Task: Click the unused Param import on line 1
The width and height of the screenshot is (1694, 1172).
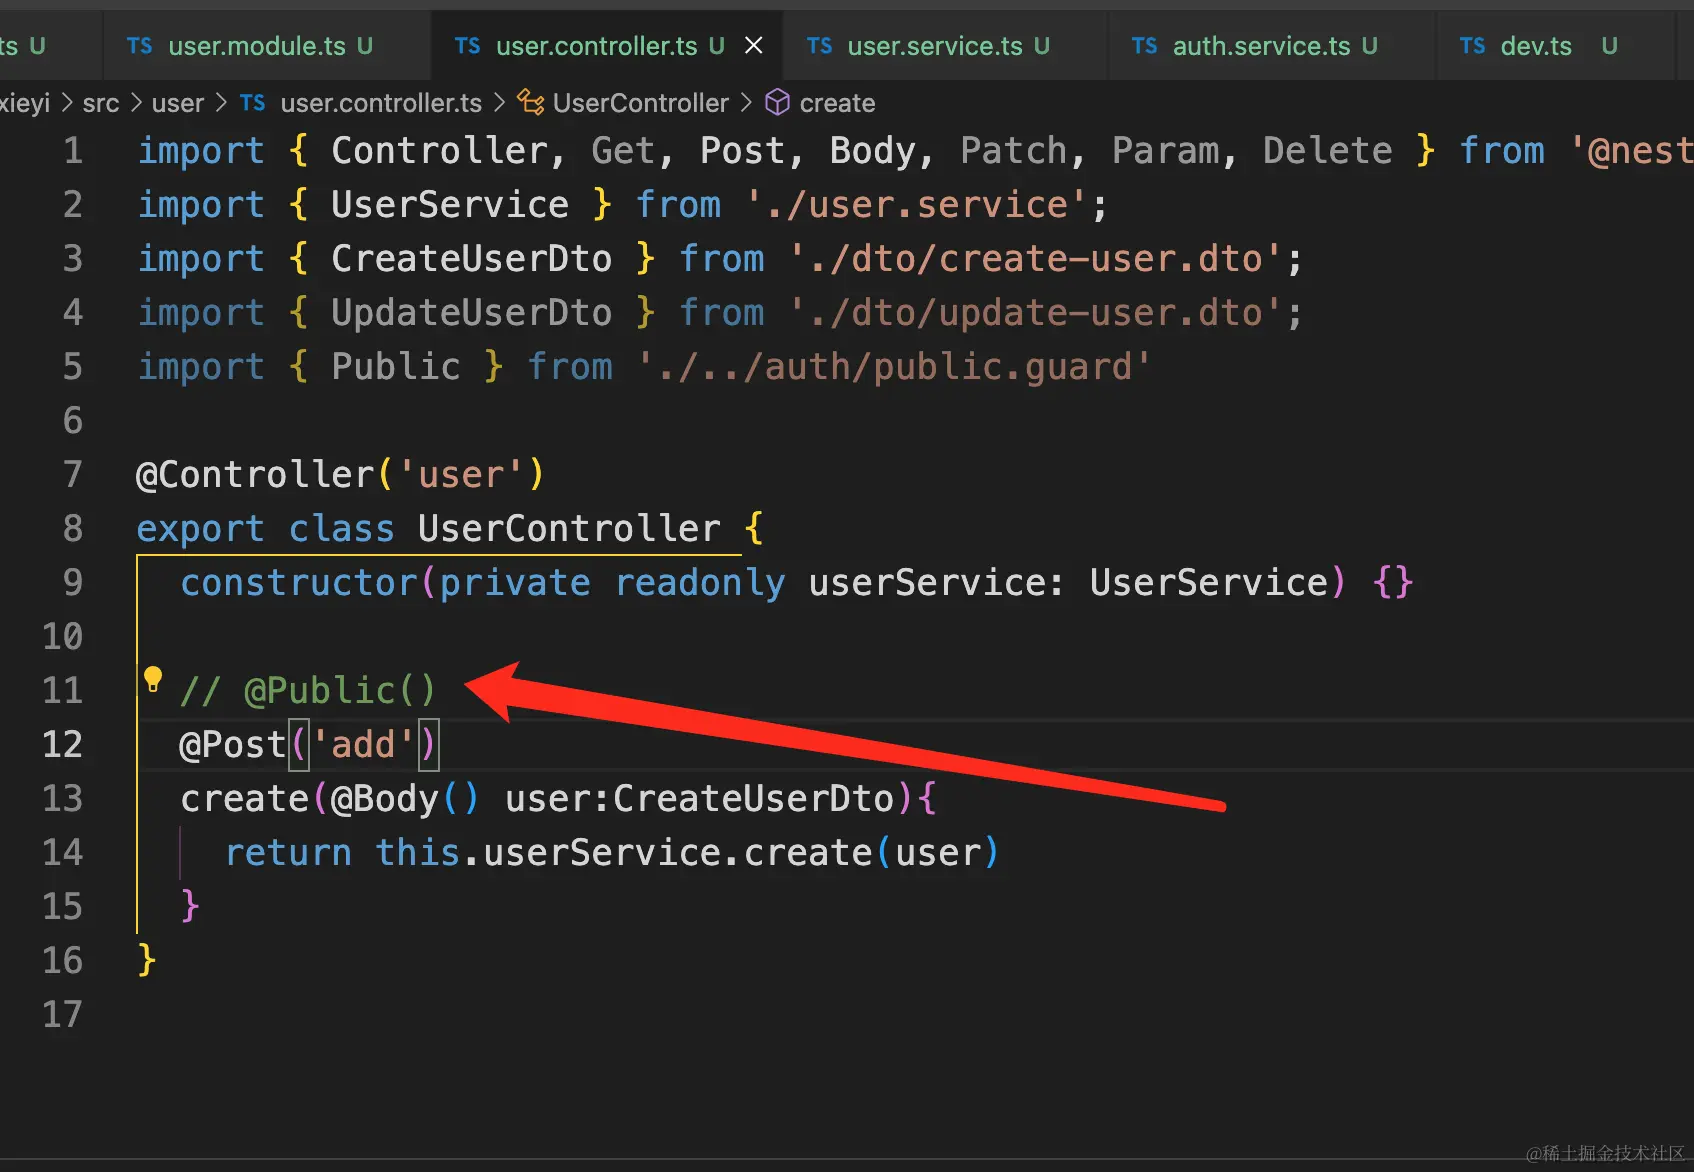Action: [x=1166, y=151]
